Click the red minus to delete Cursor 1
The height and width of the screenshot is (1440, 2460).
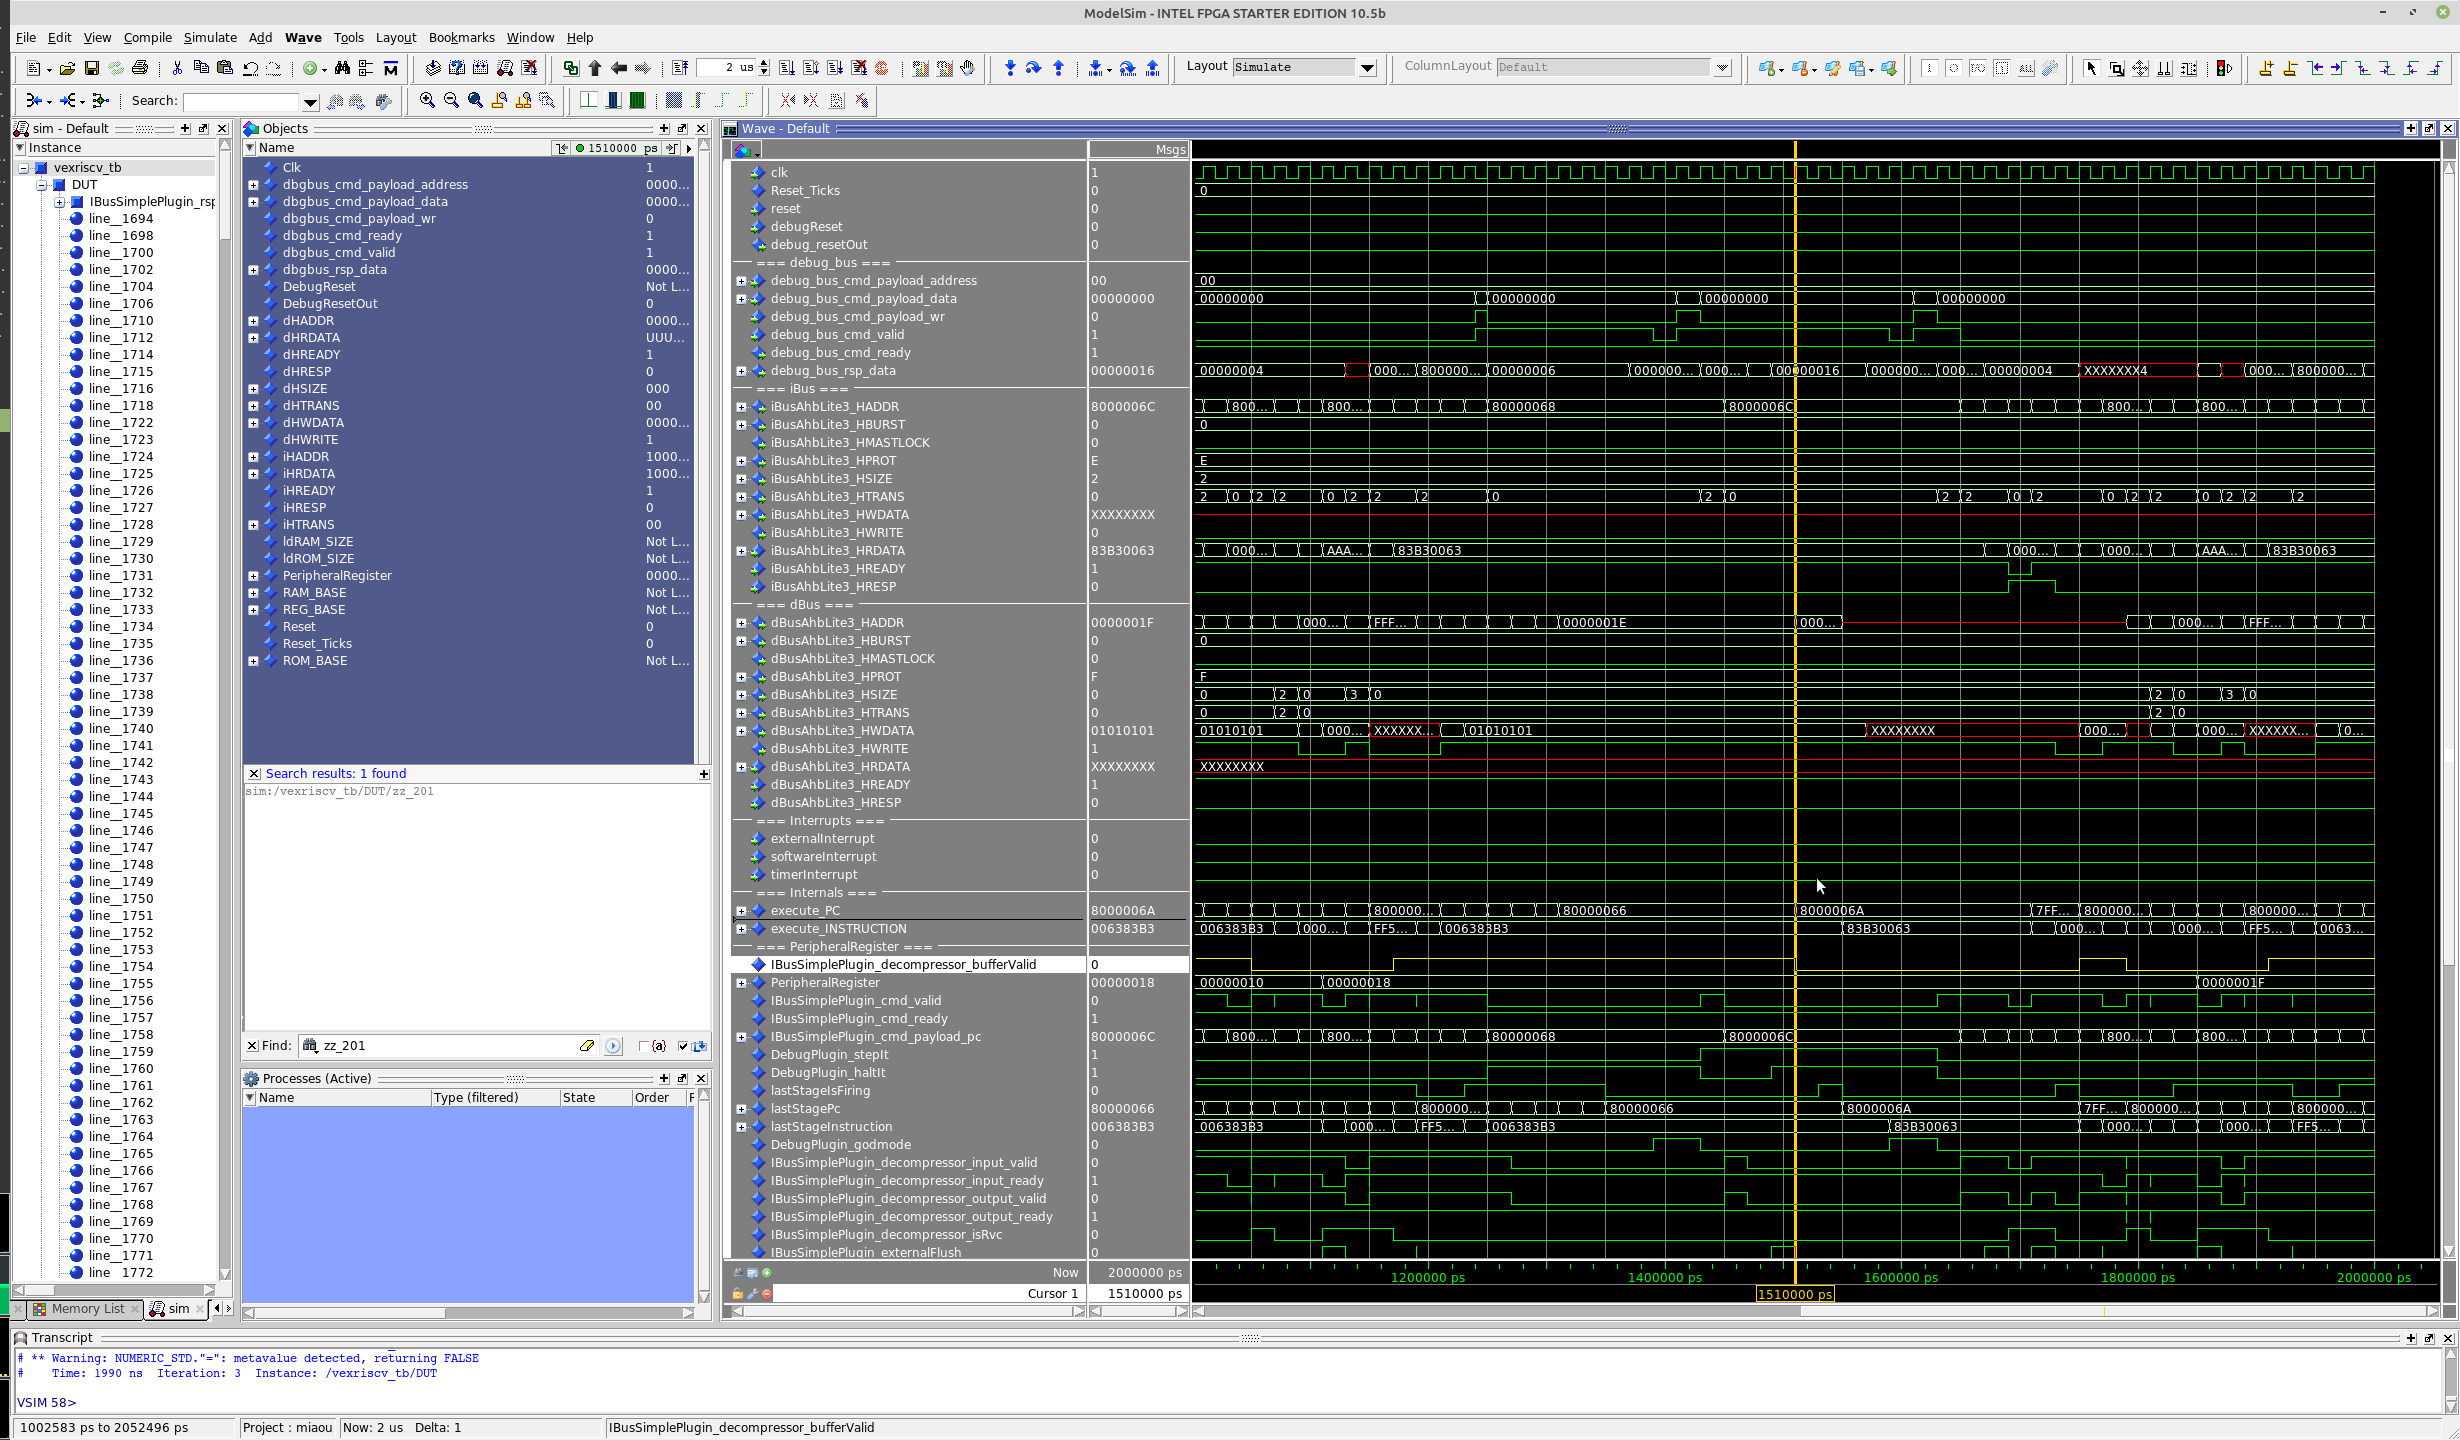765,1293
